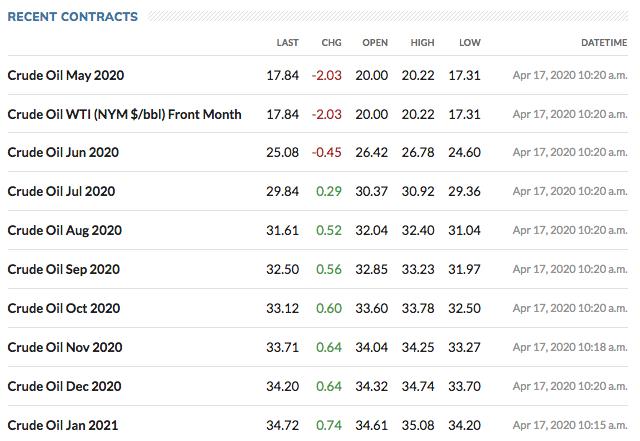Open the Crude Oil Oct 2020 contract

[64, 308]
